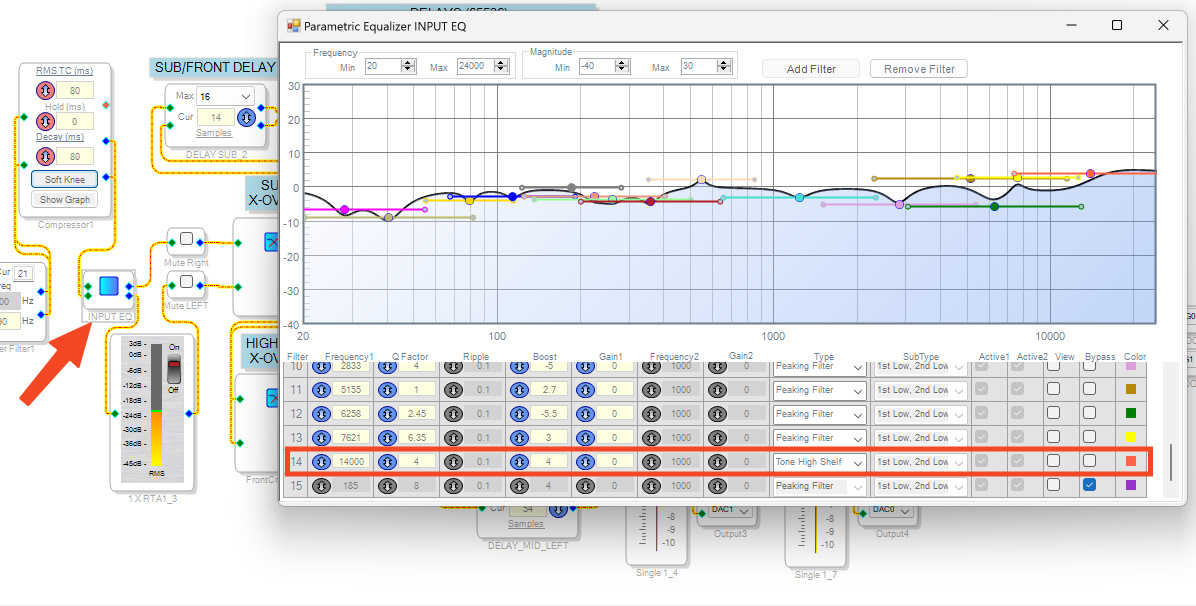Viewport: 1196px width, 606px height.
Task: Click Frequency1 spinner knob for filter 12
Action: pyautogui.click(x=321, y=414)
